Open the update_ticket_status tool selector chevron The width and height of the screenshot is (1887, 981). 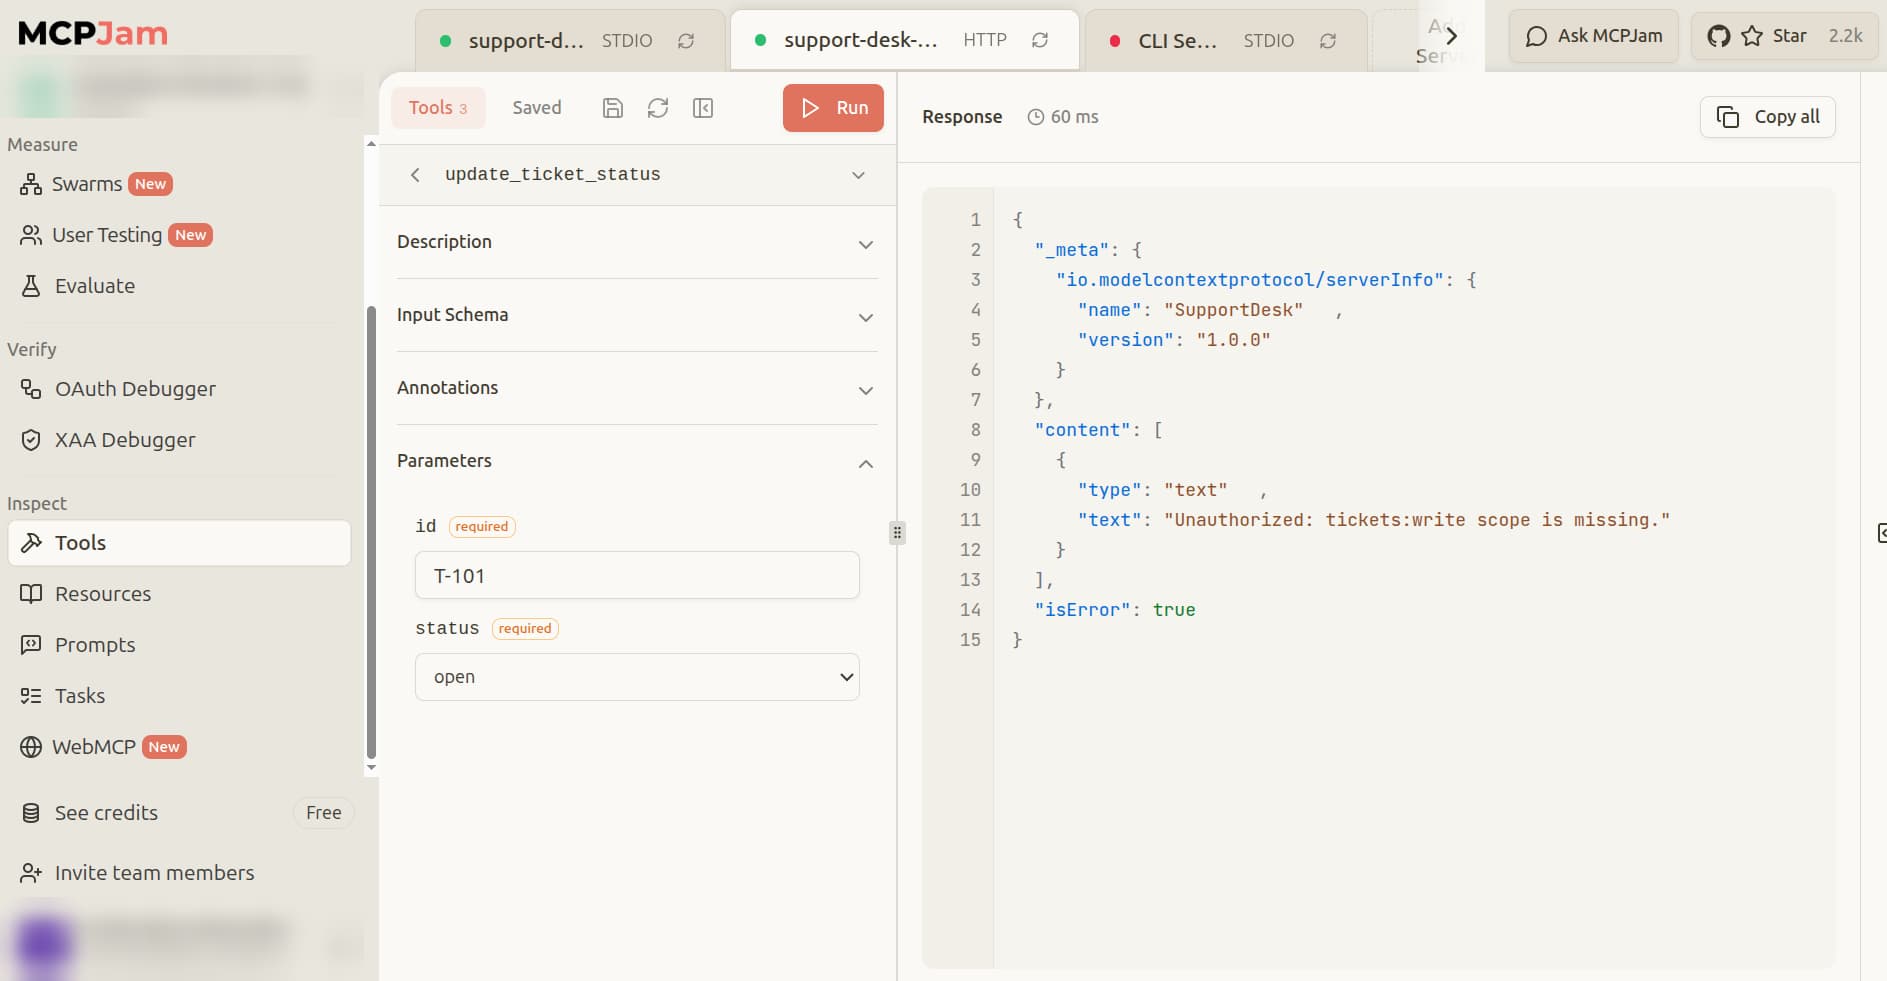tap(858, 175)
